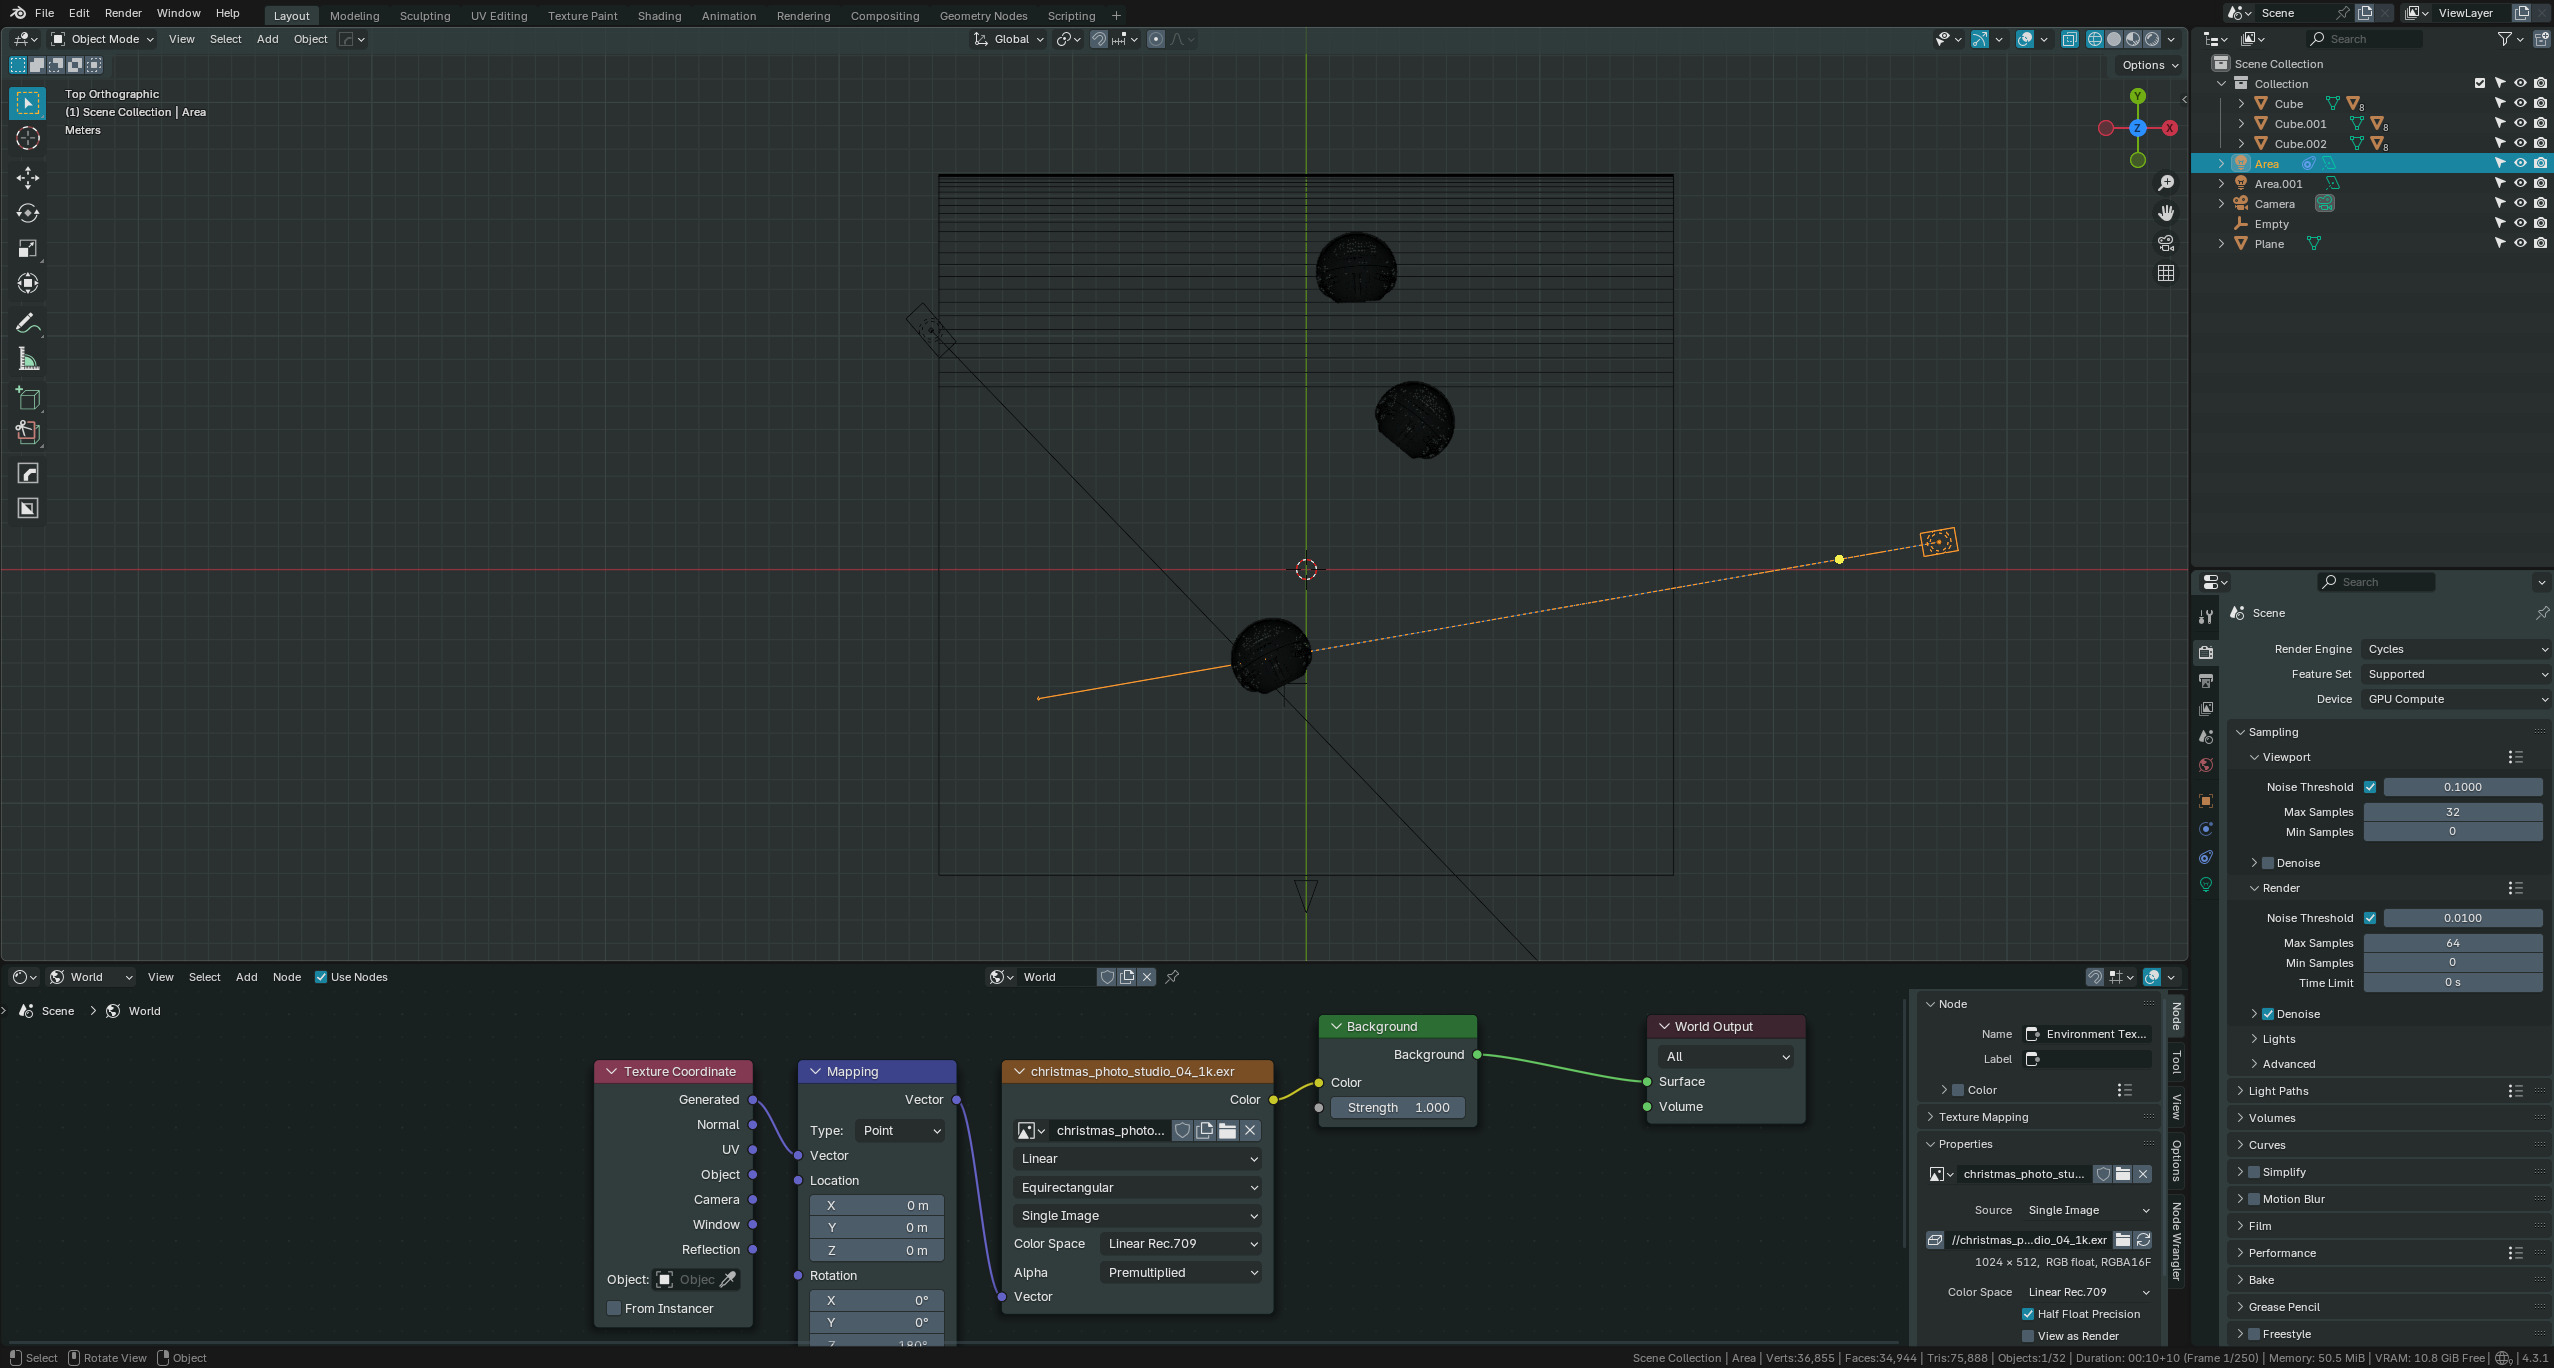
Task: Select the Measure tool
Action: pos(28,359)
